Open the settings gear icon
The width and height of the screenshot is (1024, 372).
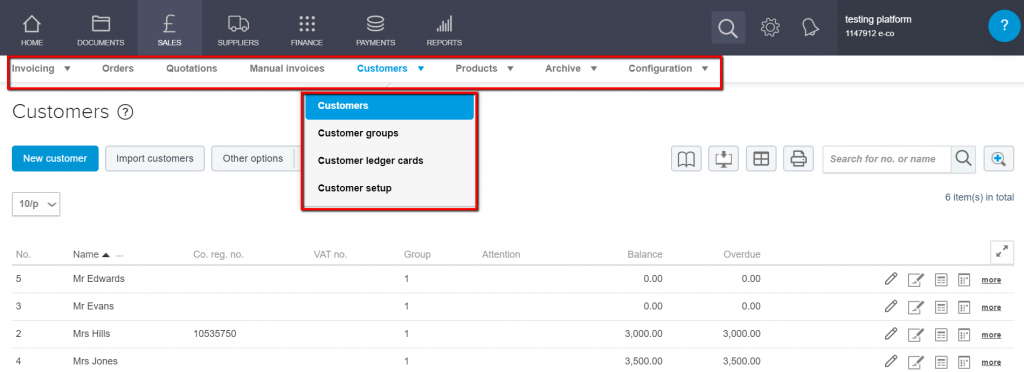click(x=771, y=27)
